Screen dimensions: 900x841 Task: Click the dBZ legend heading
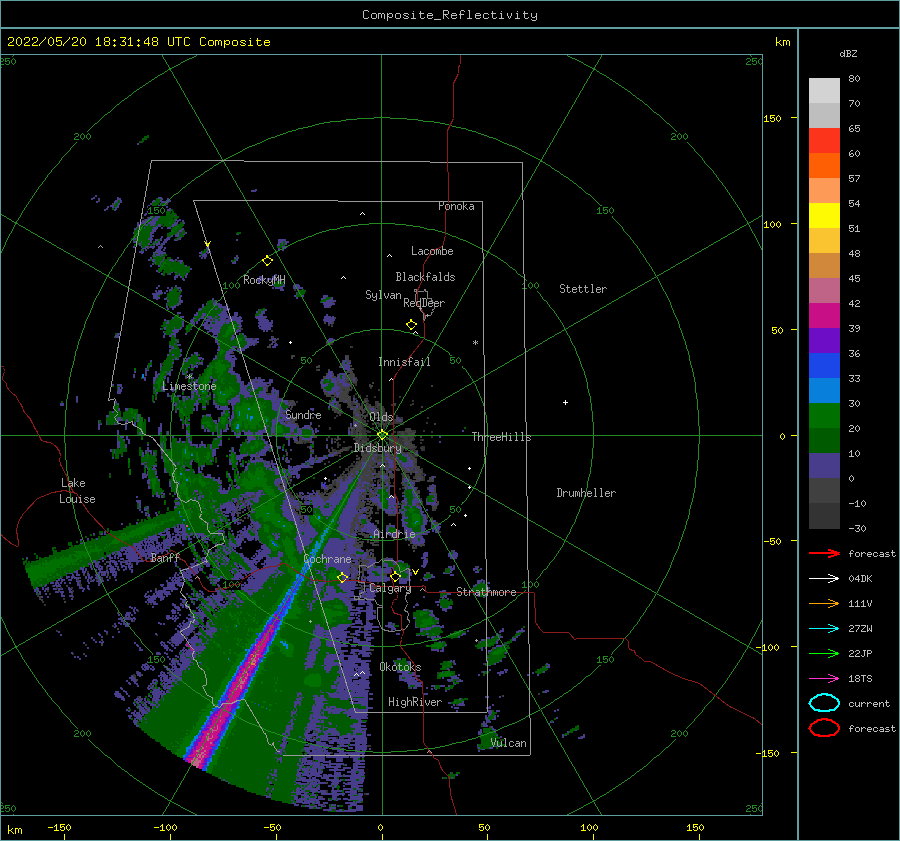pos(848,53)
